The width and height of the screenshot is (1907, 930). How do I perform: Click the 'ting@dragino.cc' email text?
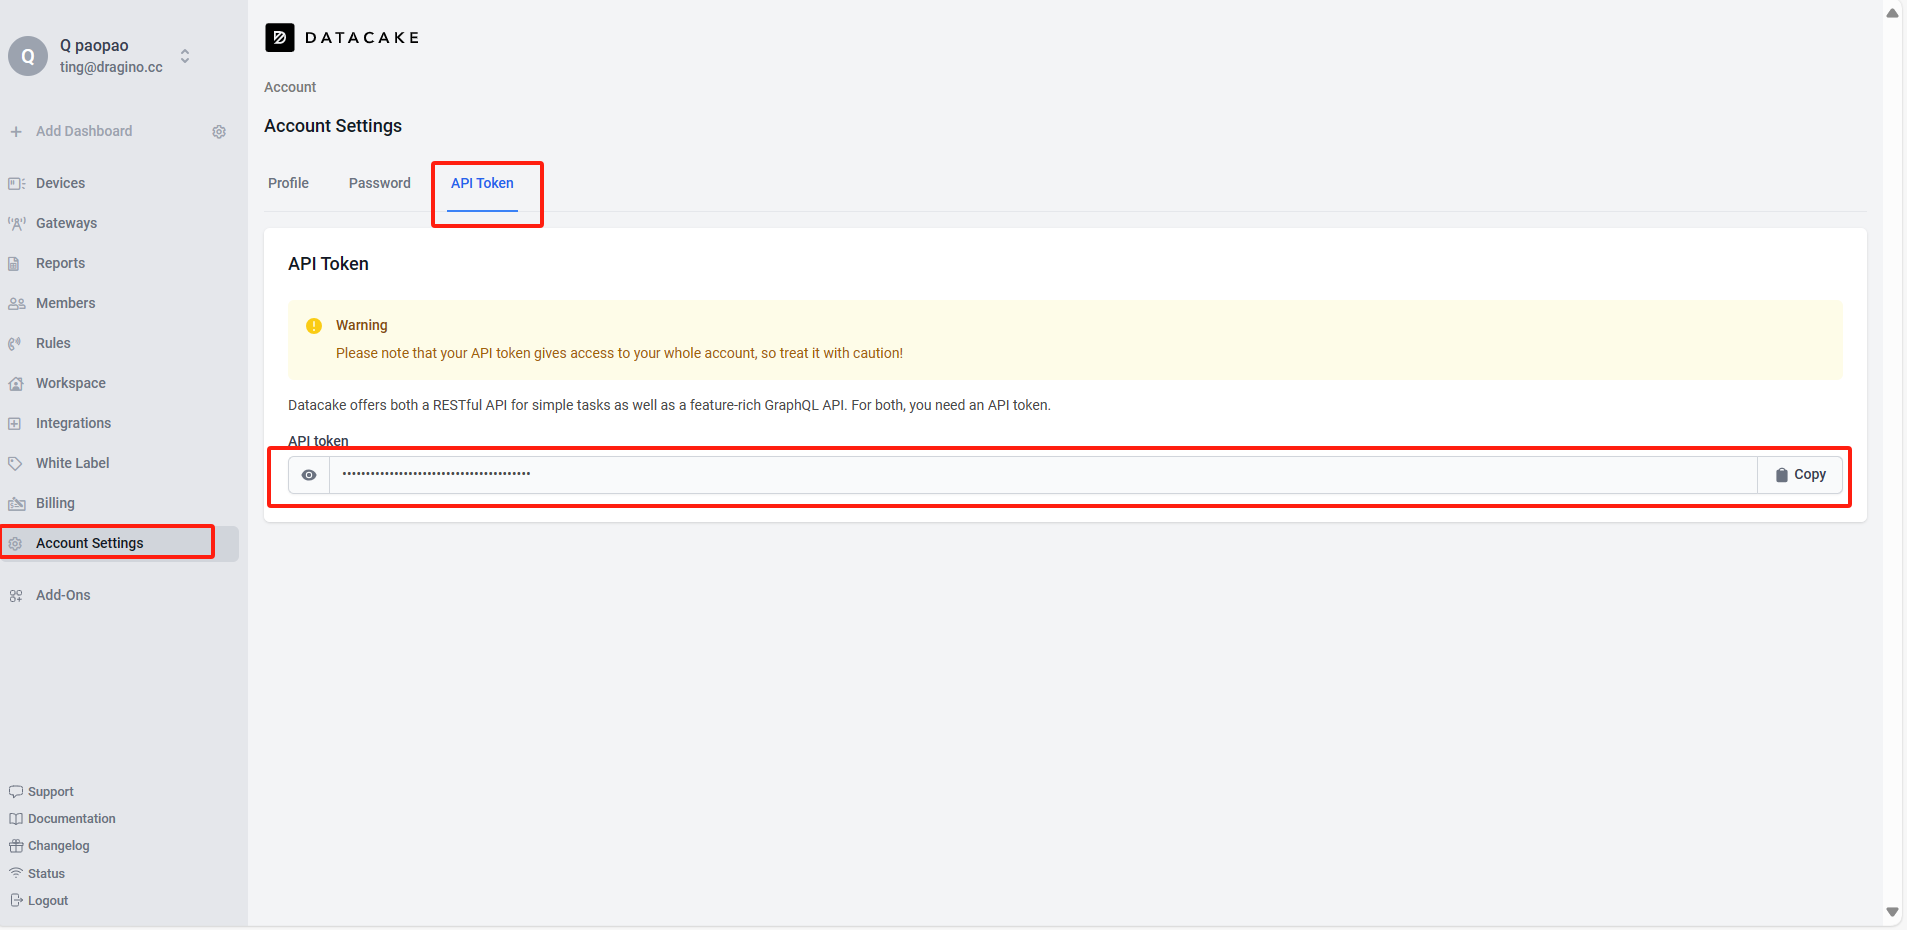[x=111, y=67]
